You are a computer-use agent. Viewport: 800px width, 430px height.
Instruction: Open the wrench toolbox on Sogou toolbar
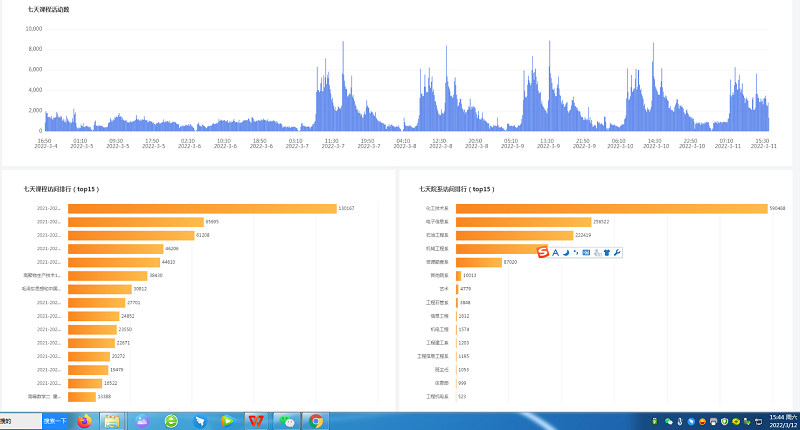pyautogui.click(x=617, y=252)
